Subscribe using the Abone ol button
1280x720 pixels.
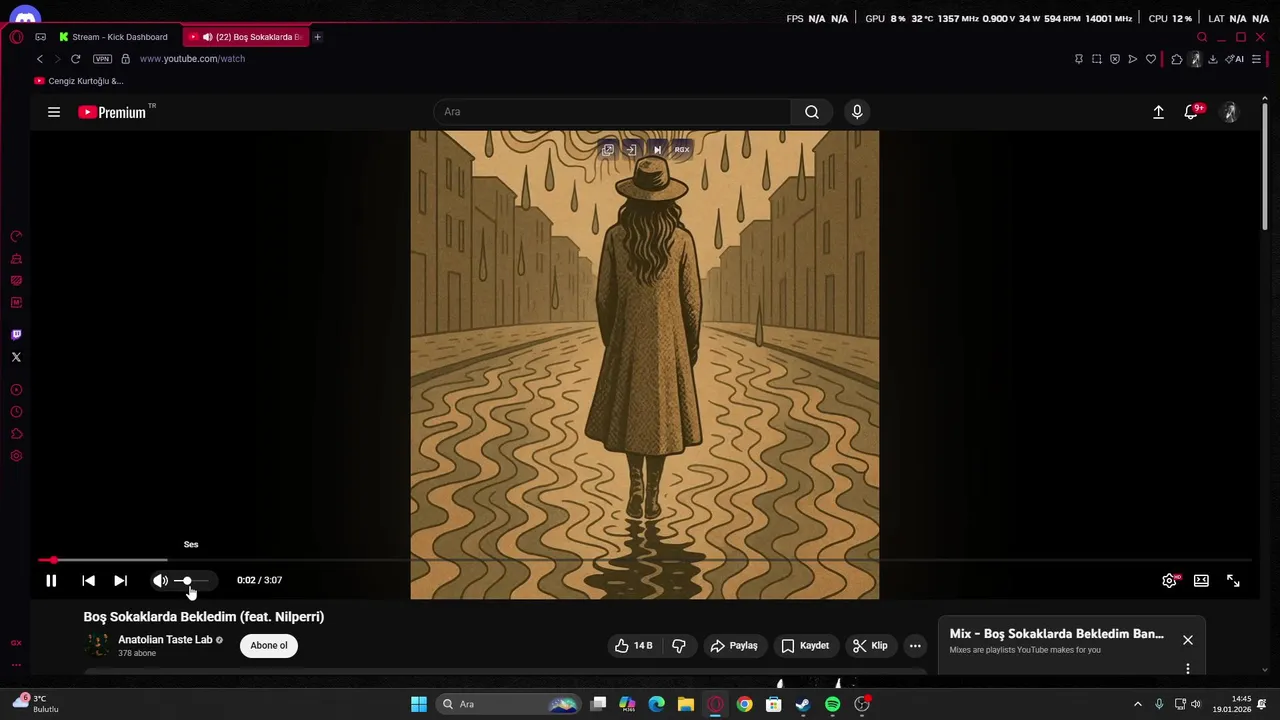point(269,646)
